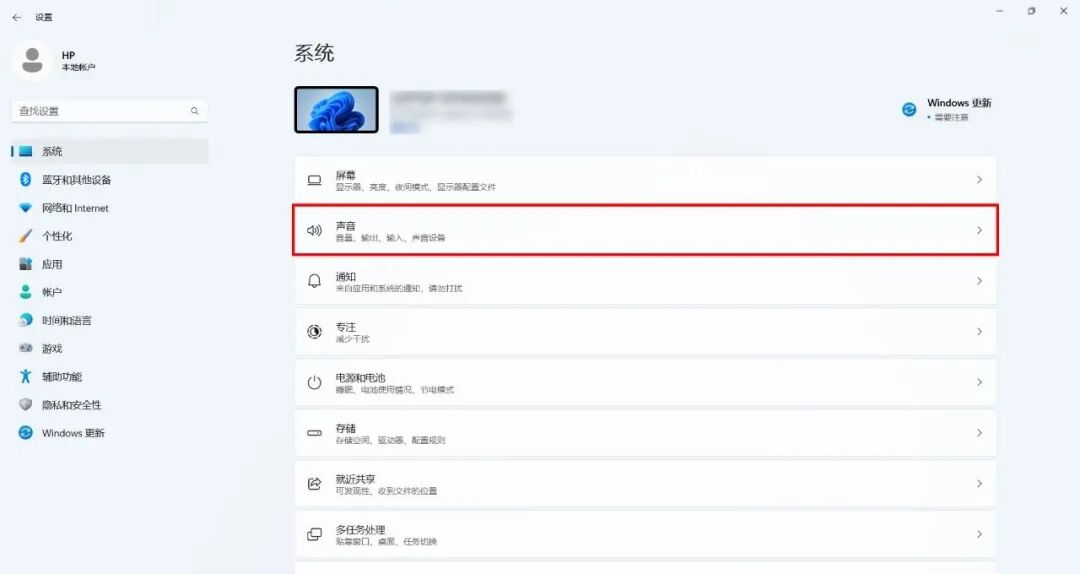This screenshot has height=574, width=1080.
Task: Expand the 屏幕 row chevron
Action: (979, 180)
